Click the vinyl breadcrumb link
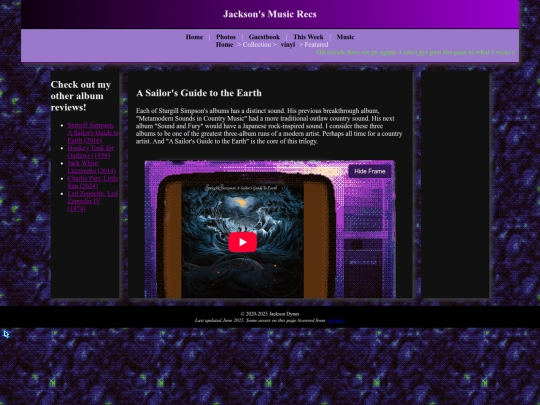 click(288, 45)
